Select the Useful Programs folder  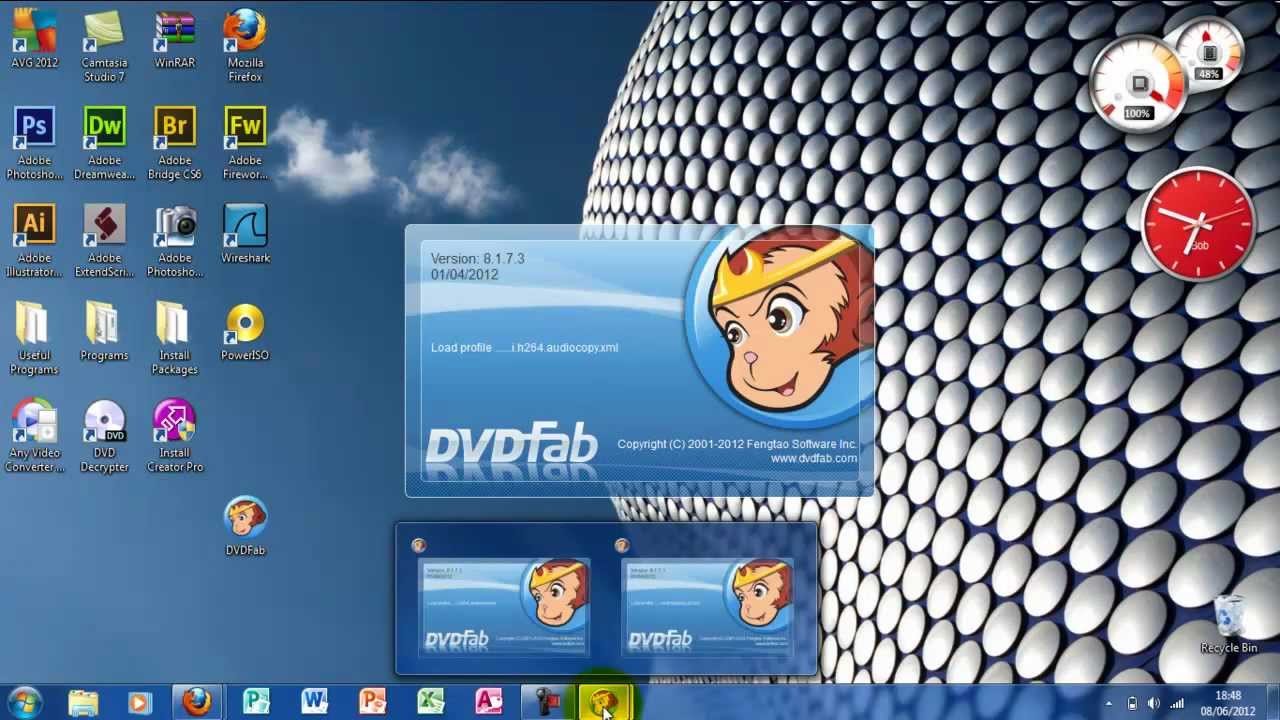coord(34,340)
